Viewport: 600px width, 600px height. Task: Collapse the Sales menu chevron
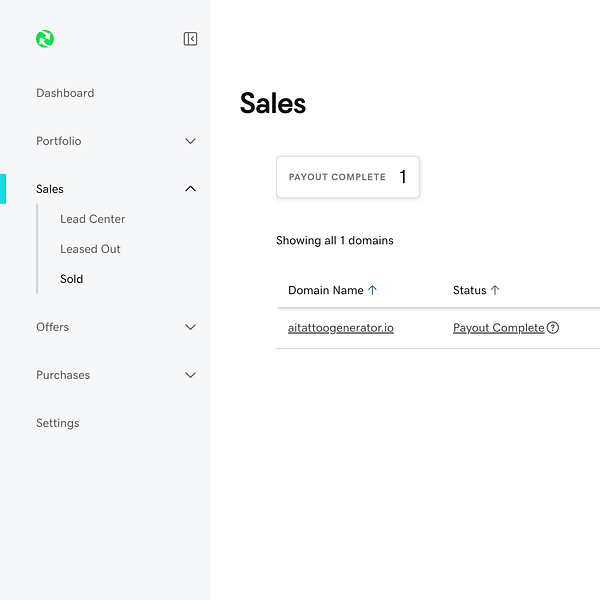190,189
